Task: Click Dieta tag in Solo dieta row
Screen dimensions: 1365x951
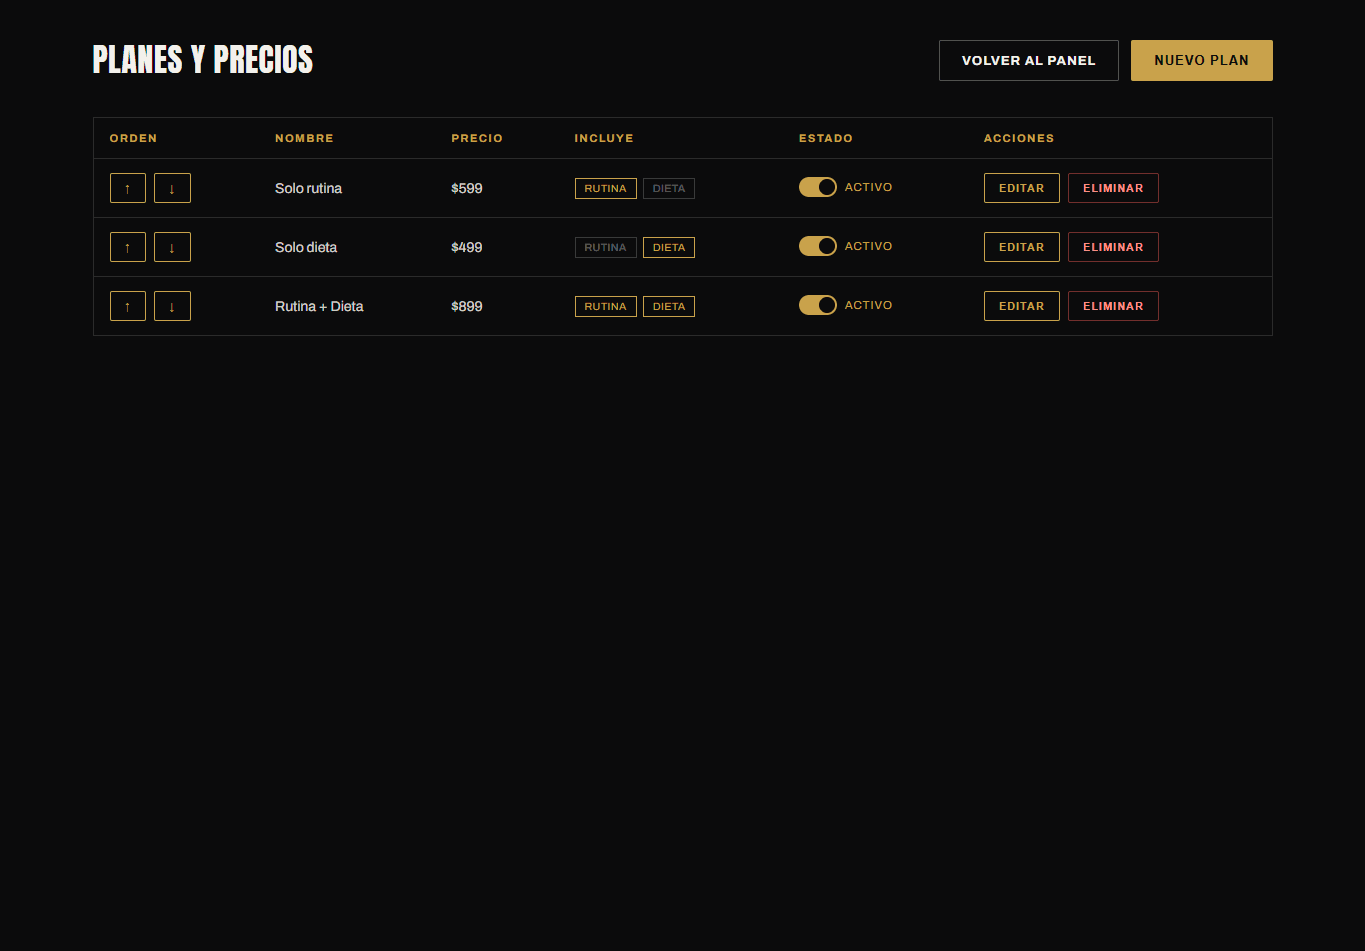Action: [x=669, y=247]
